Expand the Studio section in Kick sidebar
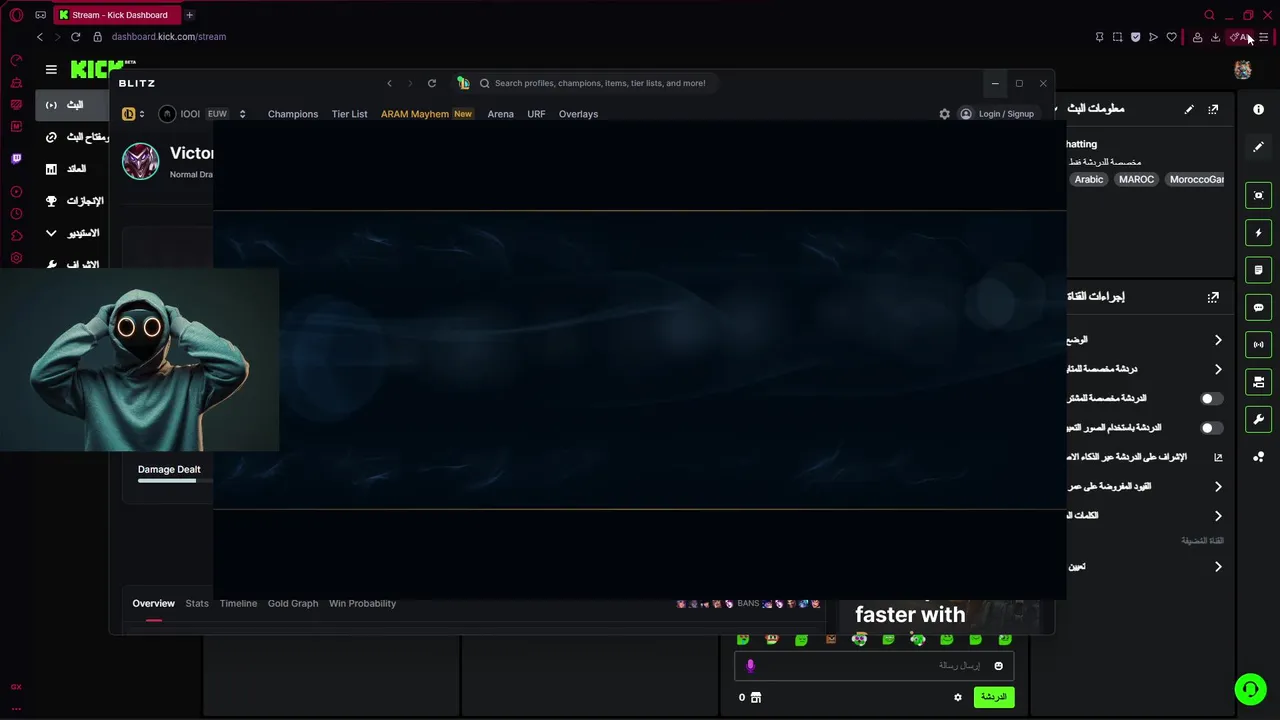This screenshot has height=720, width=1280. coord(73,233)
